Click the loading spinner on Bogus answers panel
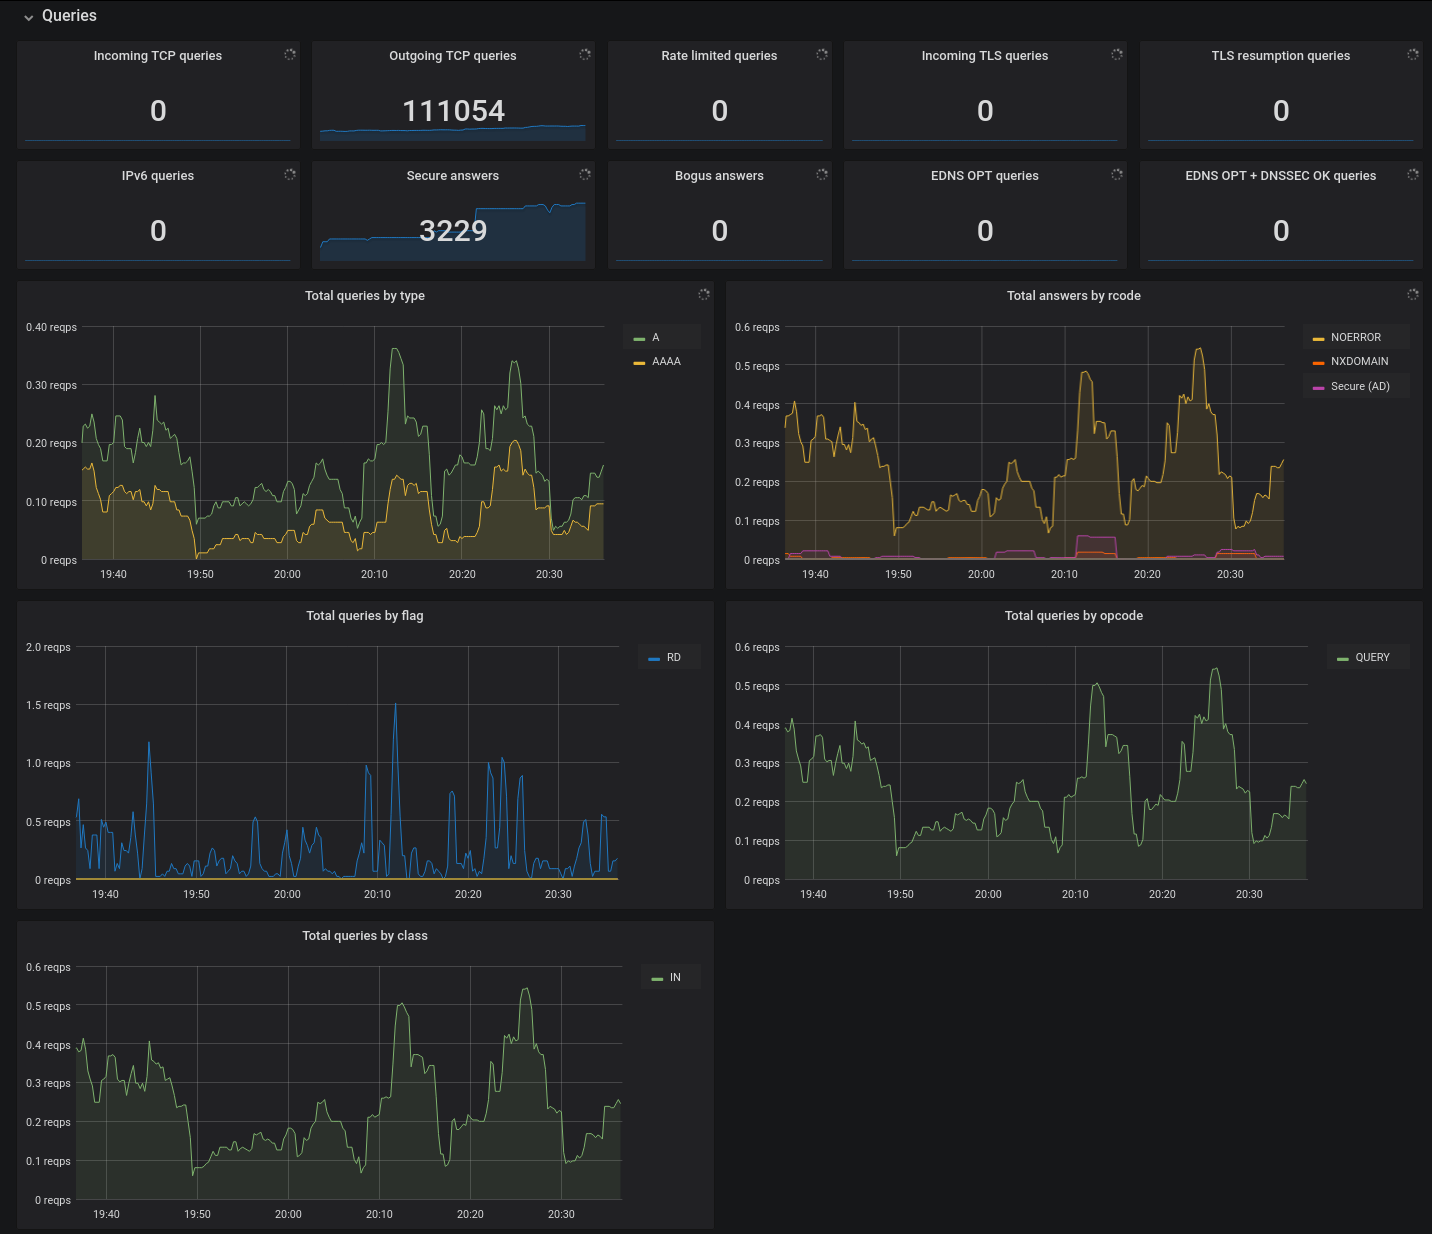Image resolution: width=1432 pixels, height=1234 pixels. pyautogui.click(x=822, y=174)
